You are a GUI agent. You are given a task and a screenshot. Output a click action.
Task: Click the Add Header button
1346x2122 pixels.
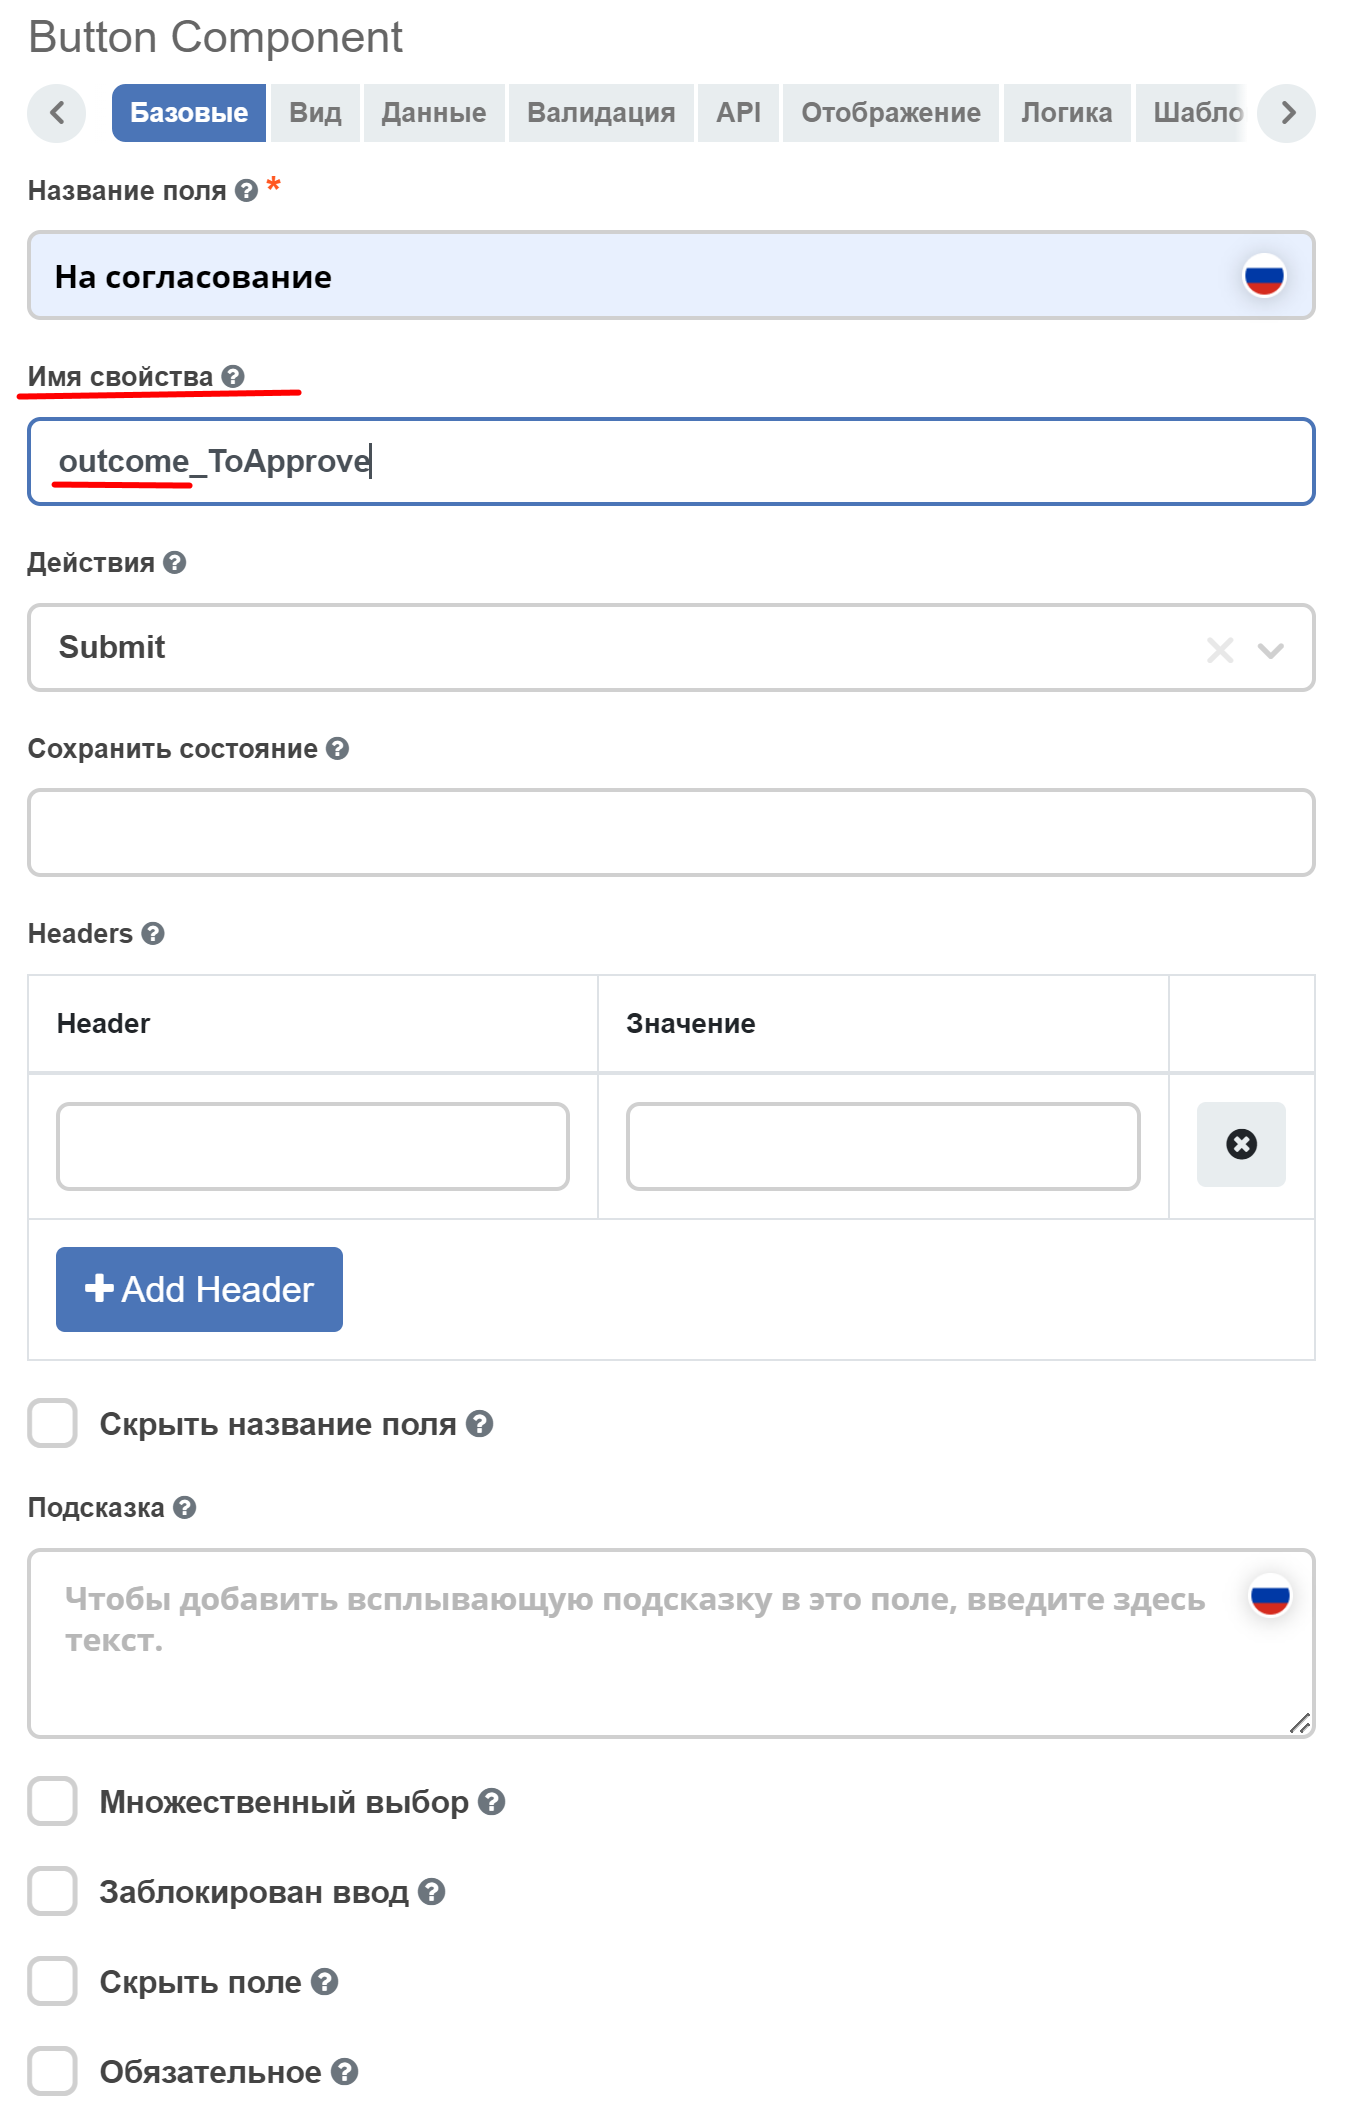[x=199, y=1290]
